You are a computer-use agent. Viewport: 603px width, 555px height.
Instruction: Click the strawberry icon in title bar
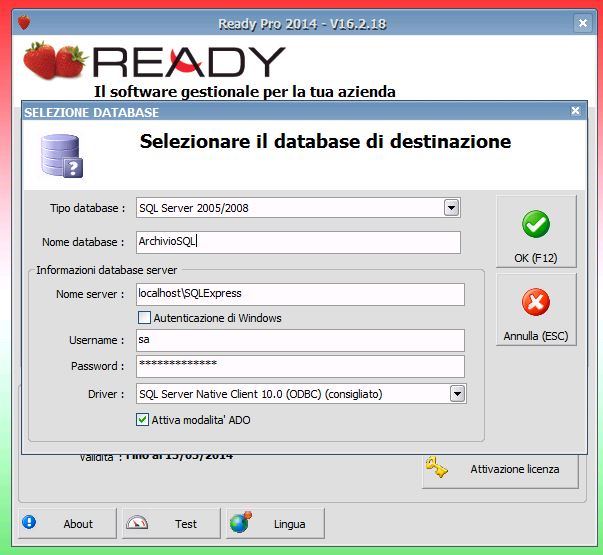pos(24,22)
